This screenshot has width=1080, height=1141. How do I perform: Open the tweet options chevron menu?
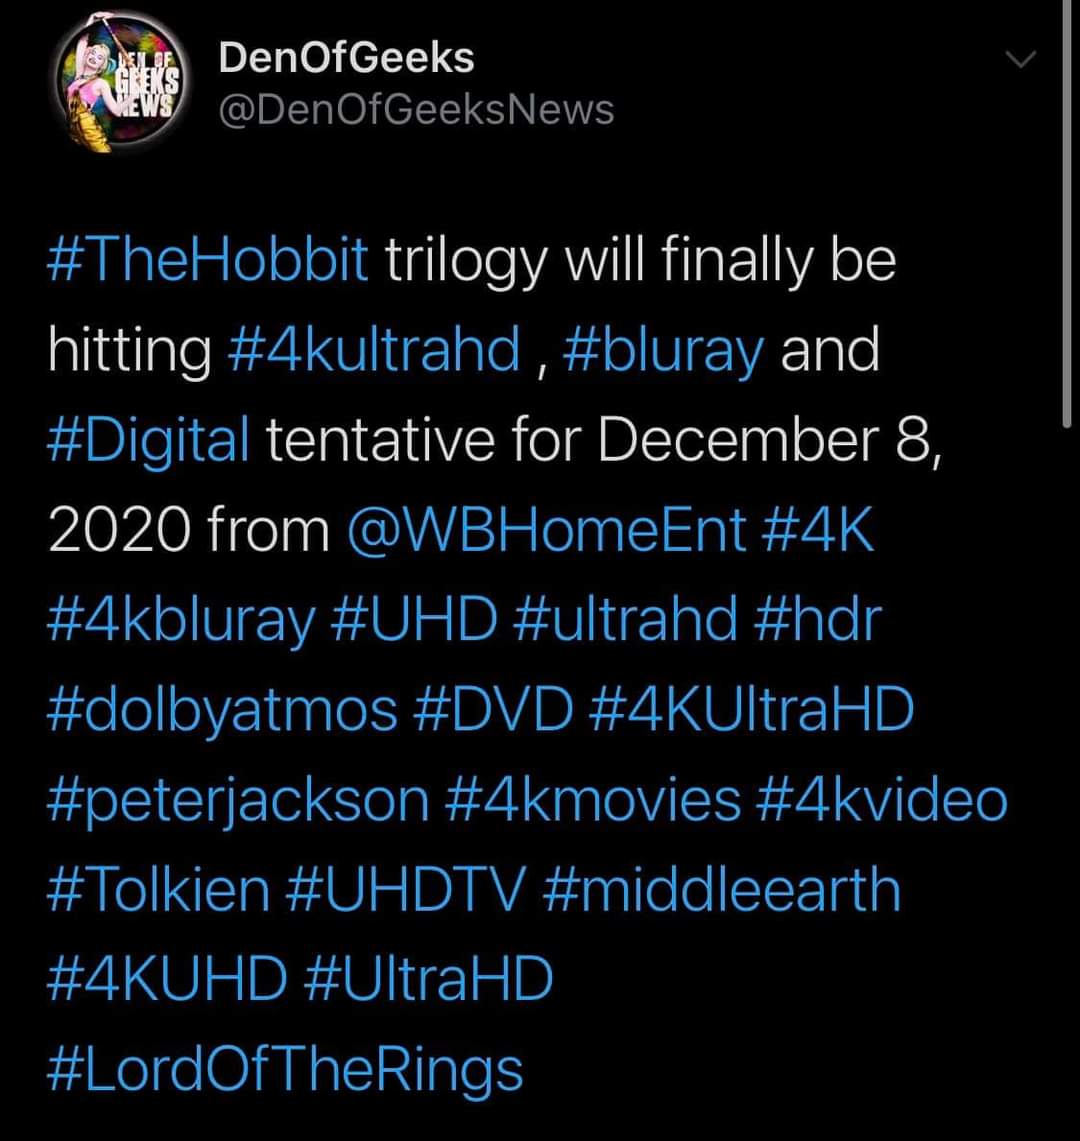click(1021, 61)
